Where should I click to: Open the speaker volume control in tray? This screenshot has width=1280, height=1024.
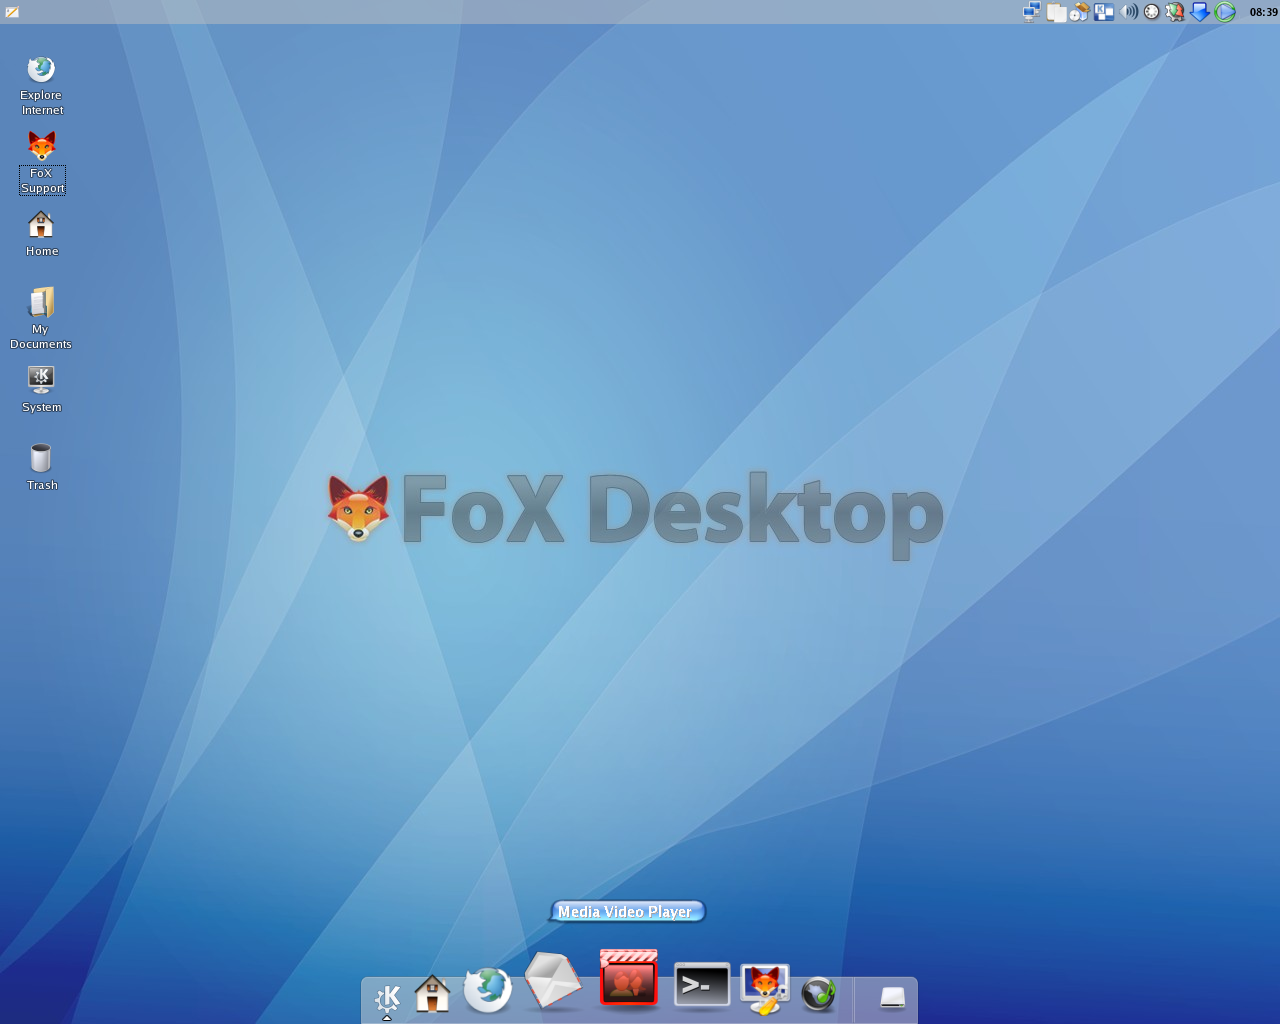click(x=1129, y=12)
